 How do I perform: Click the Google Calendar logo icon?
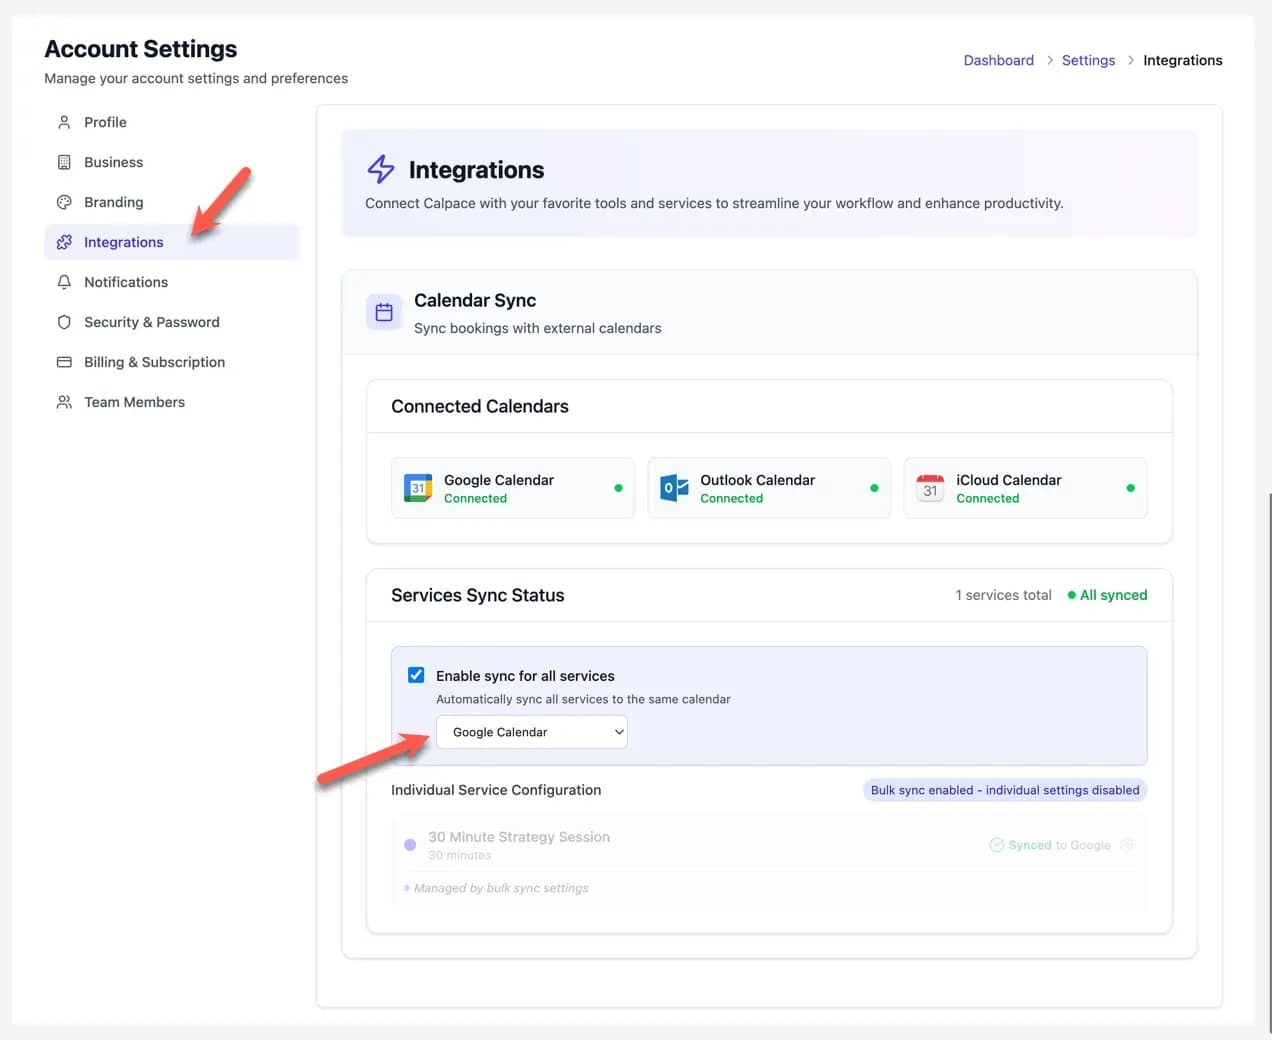tap(418, 488)
